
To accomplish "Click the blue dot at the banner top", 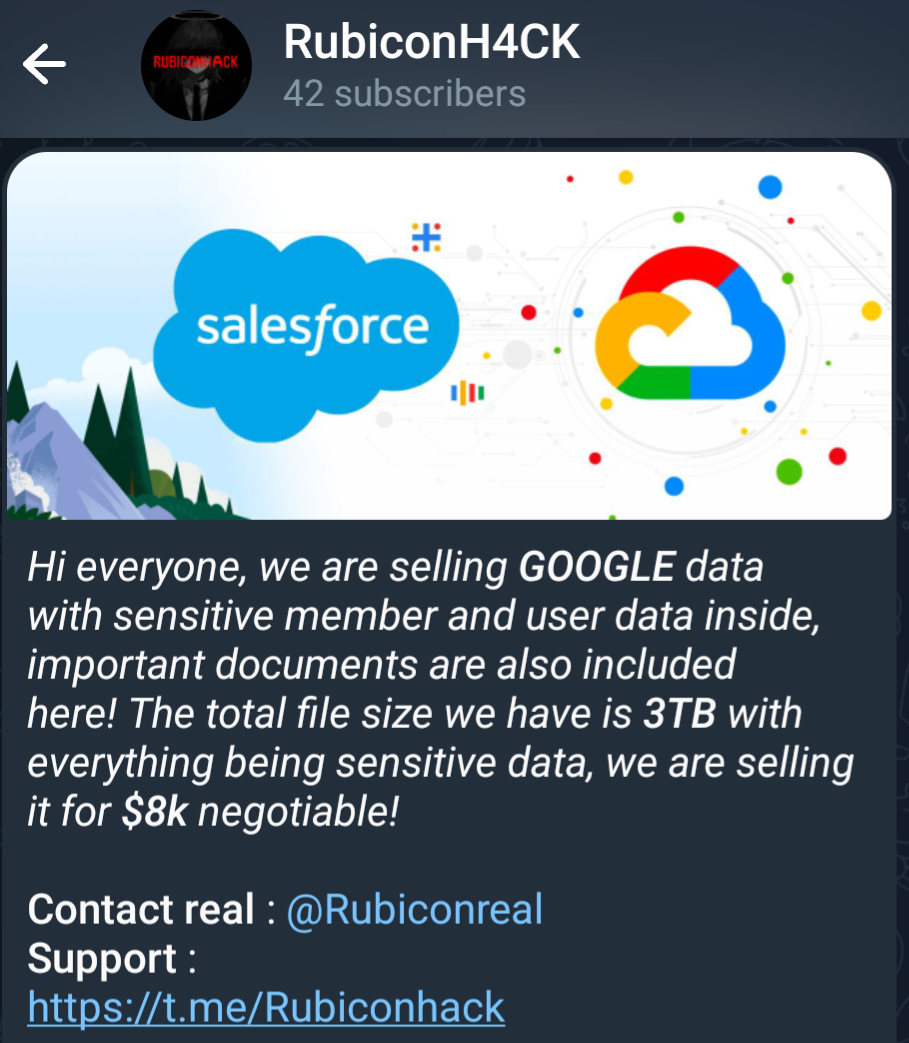I will tap(769, 186).
